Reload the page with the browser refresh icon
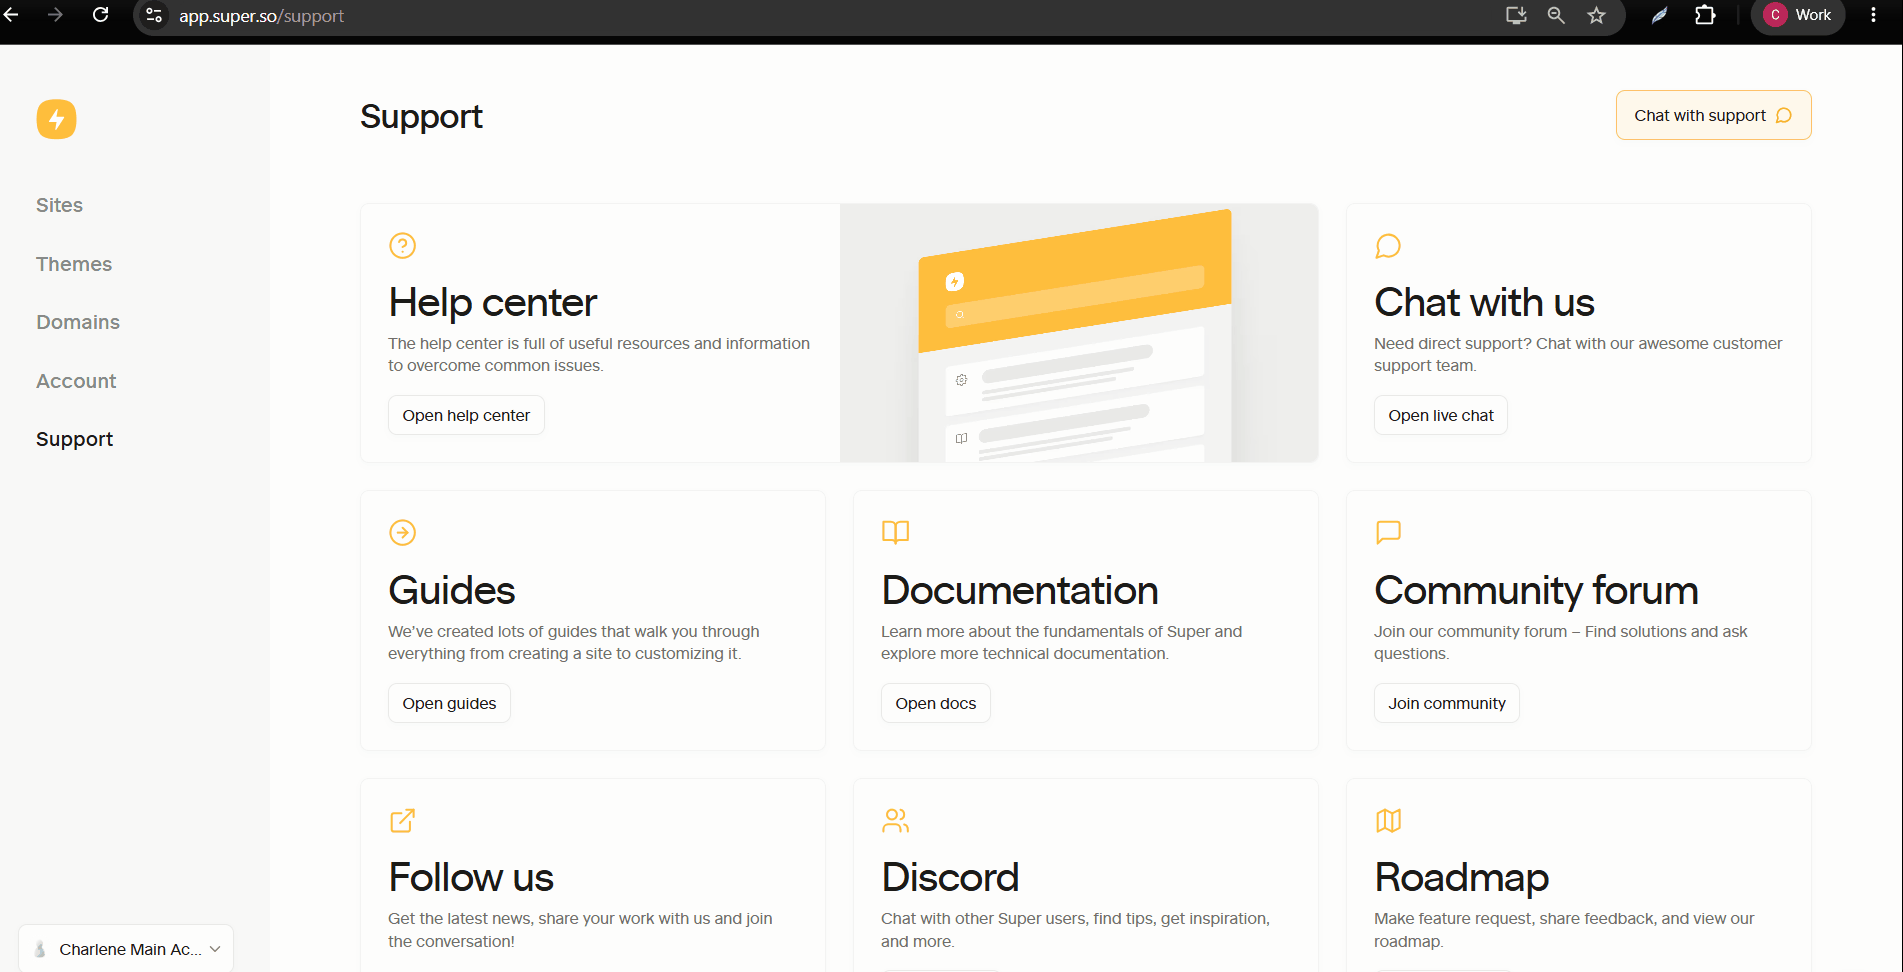The width and height of the screenshot is (1903, 972). coord(100,15)
